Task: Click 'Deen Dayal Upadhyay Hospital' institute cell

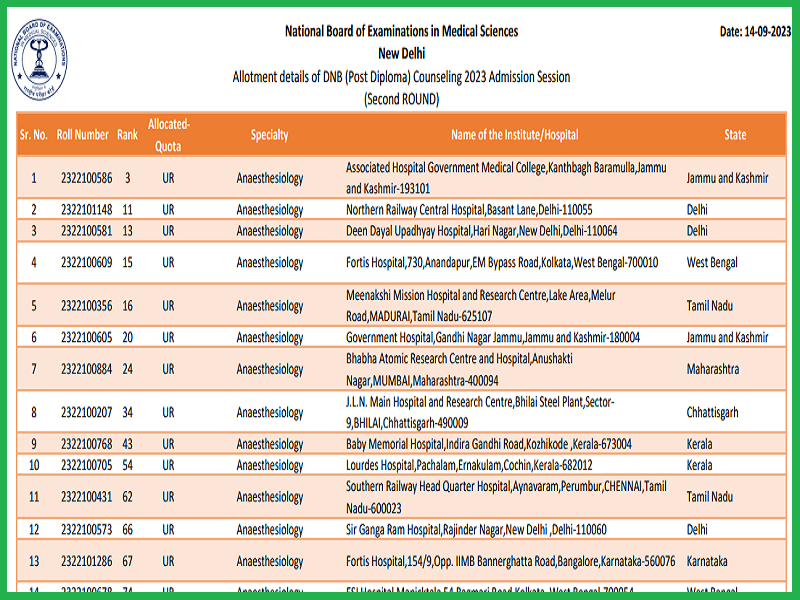Action: [x=482, y=231]
